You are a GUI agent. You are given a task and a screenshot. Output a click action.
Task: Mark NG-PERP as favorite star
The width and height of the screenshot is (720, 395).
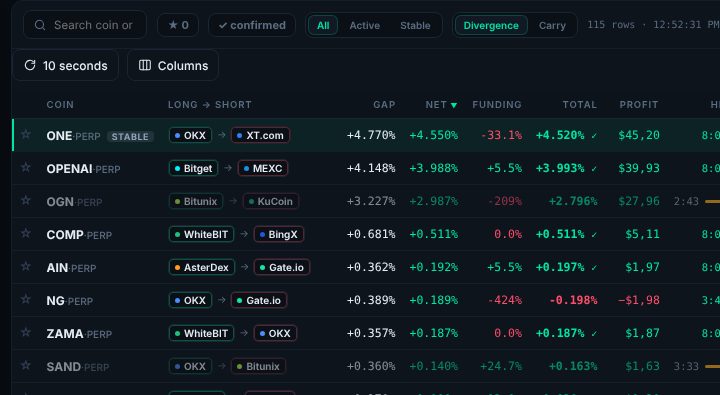[x=26, y=300]
